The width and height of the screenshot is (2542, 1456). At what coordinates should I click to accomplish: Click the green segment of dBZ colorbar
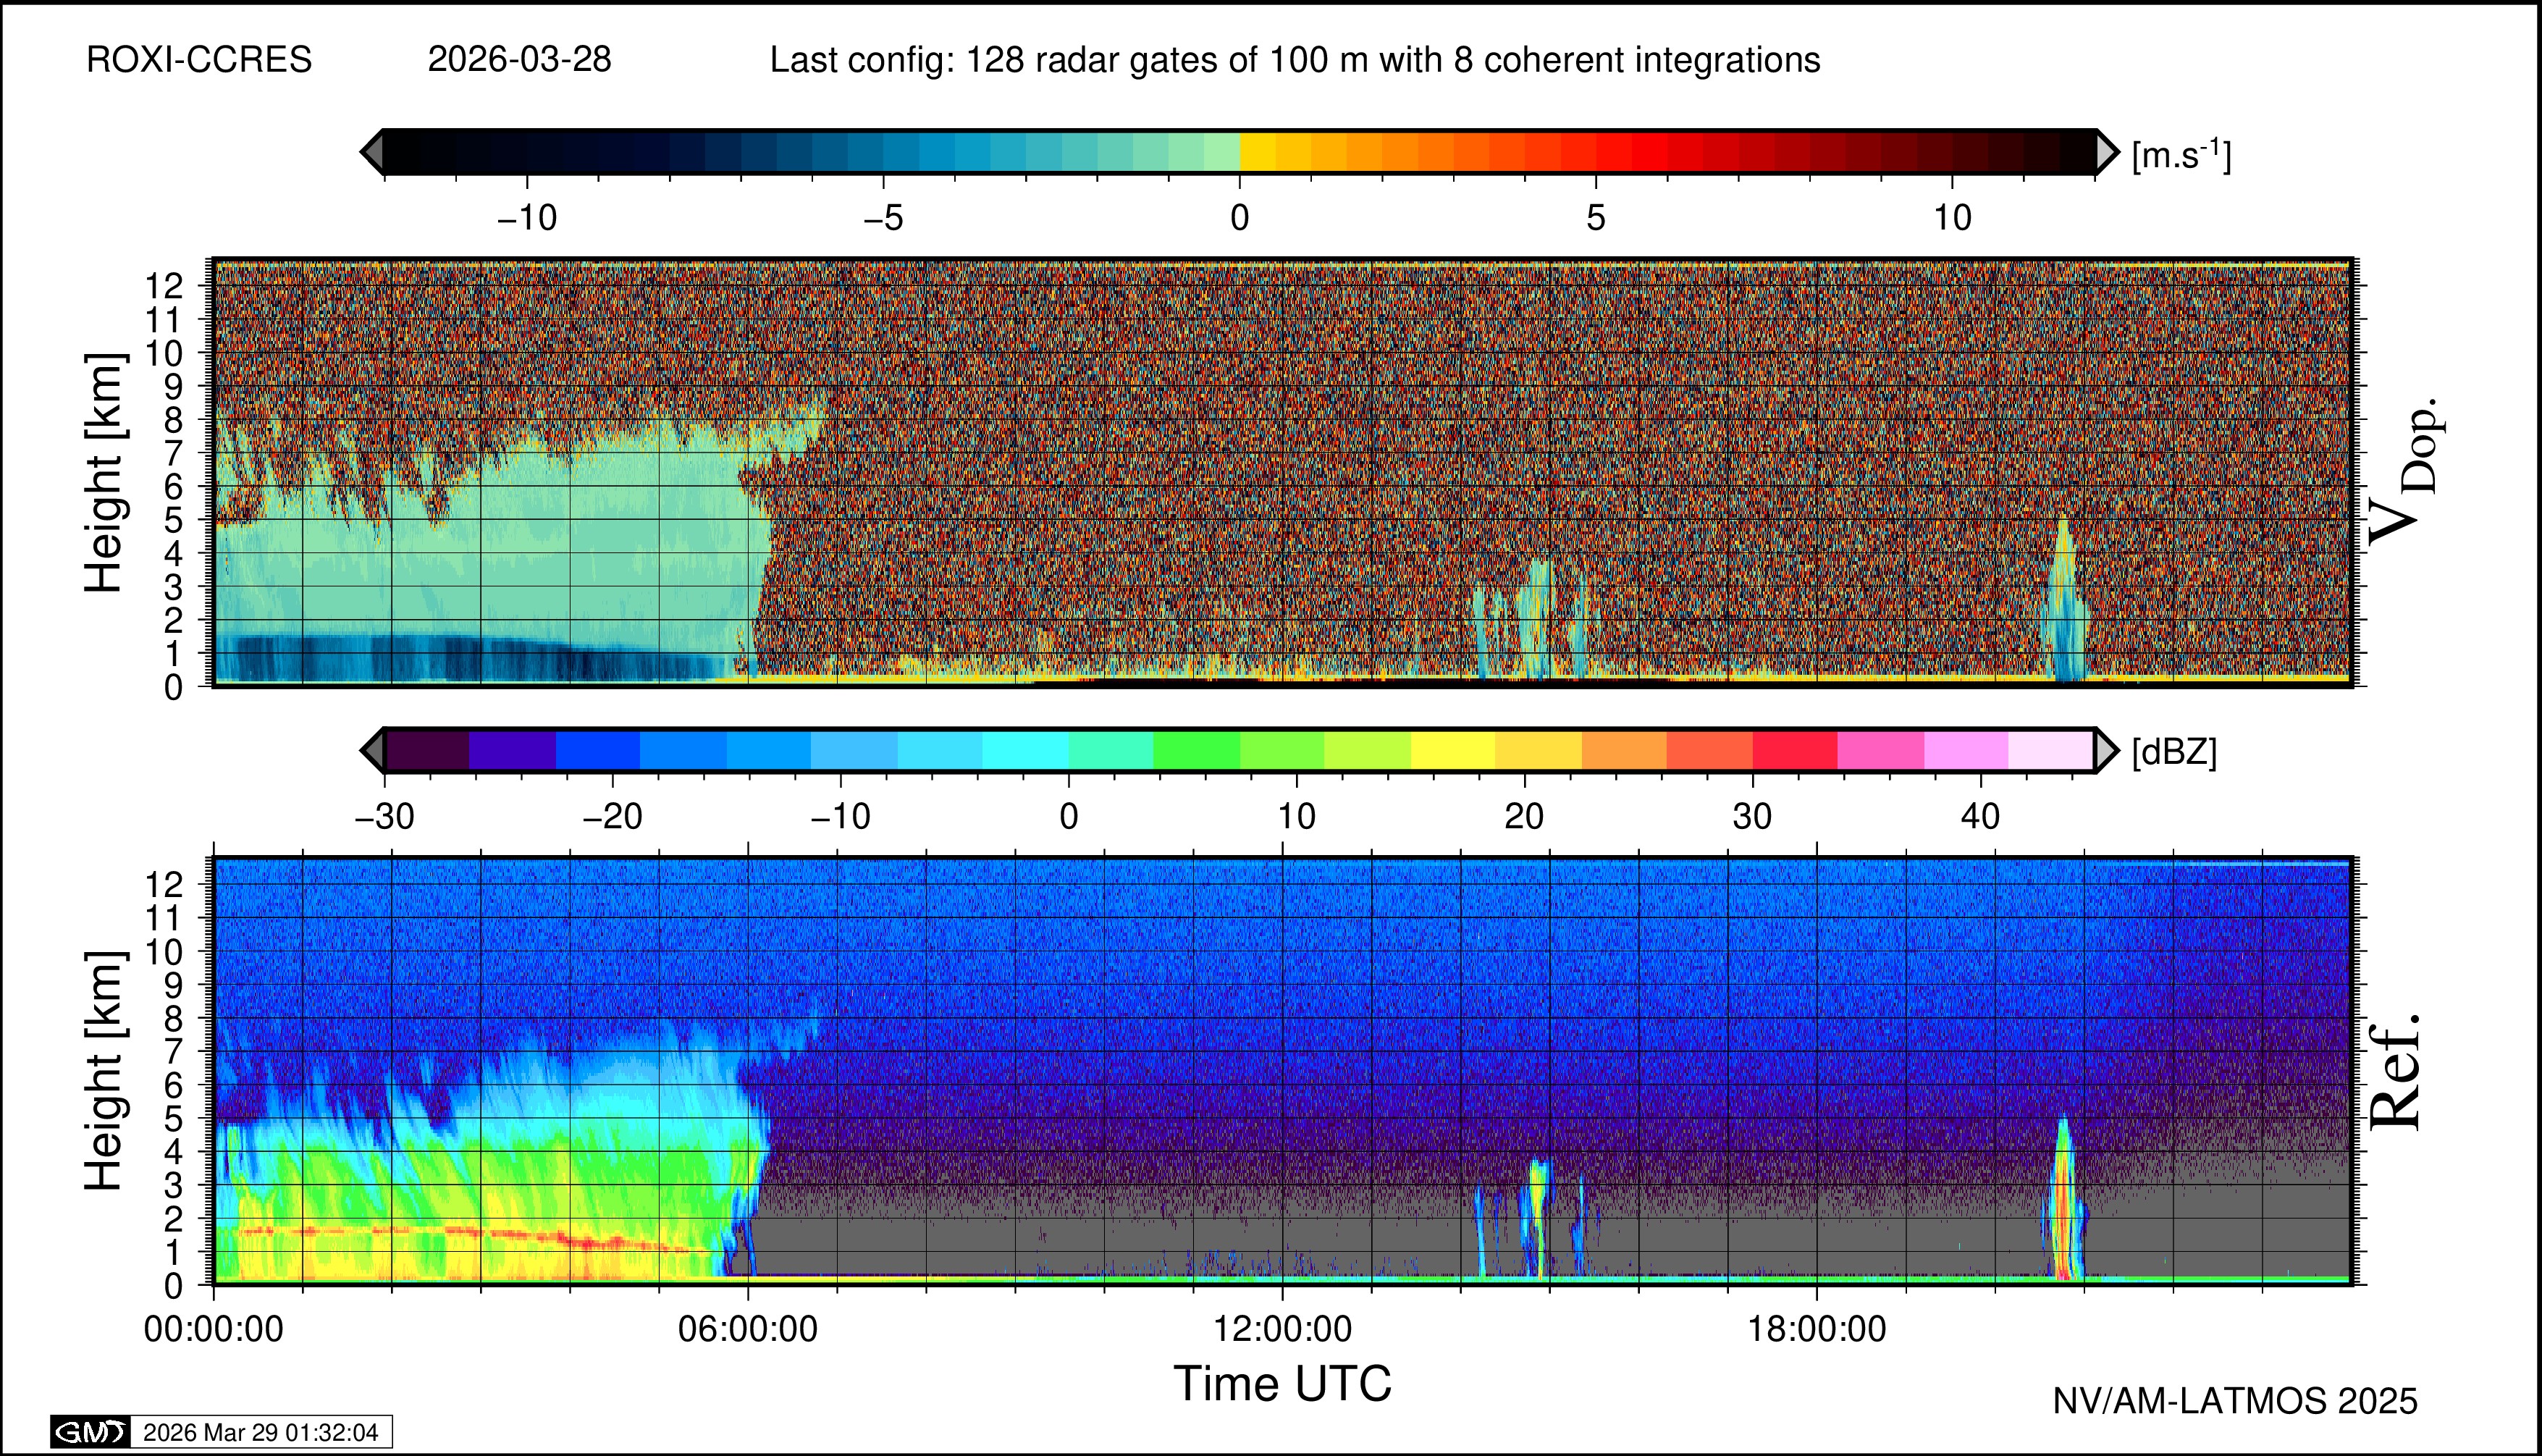[x=1196, y=750]
